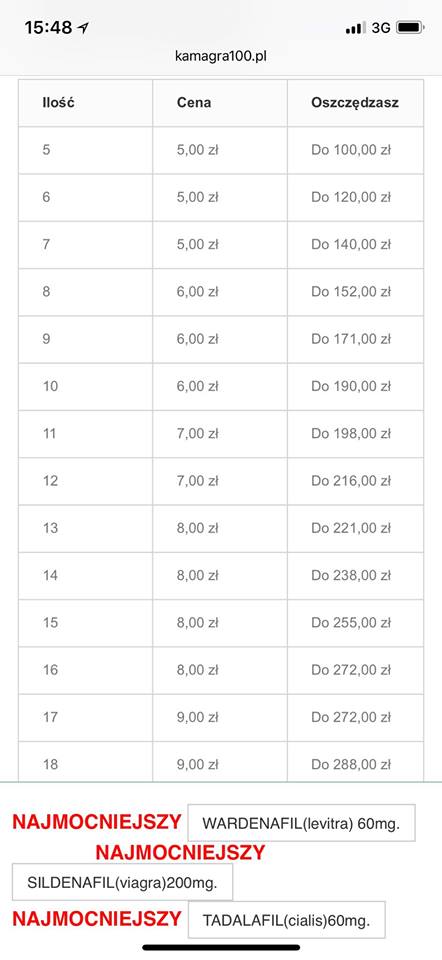Tap the 15:48 clock in status bar
The image size is (442, 960).
pyautogui.click(x=48, y=28)
